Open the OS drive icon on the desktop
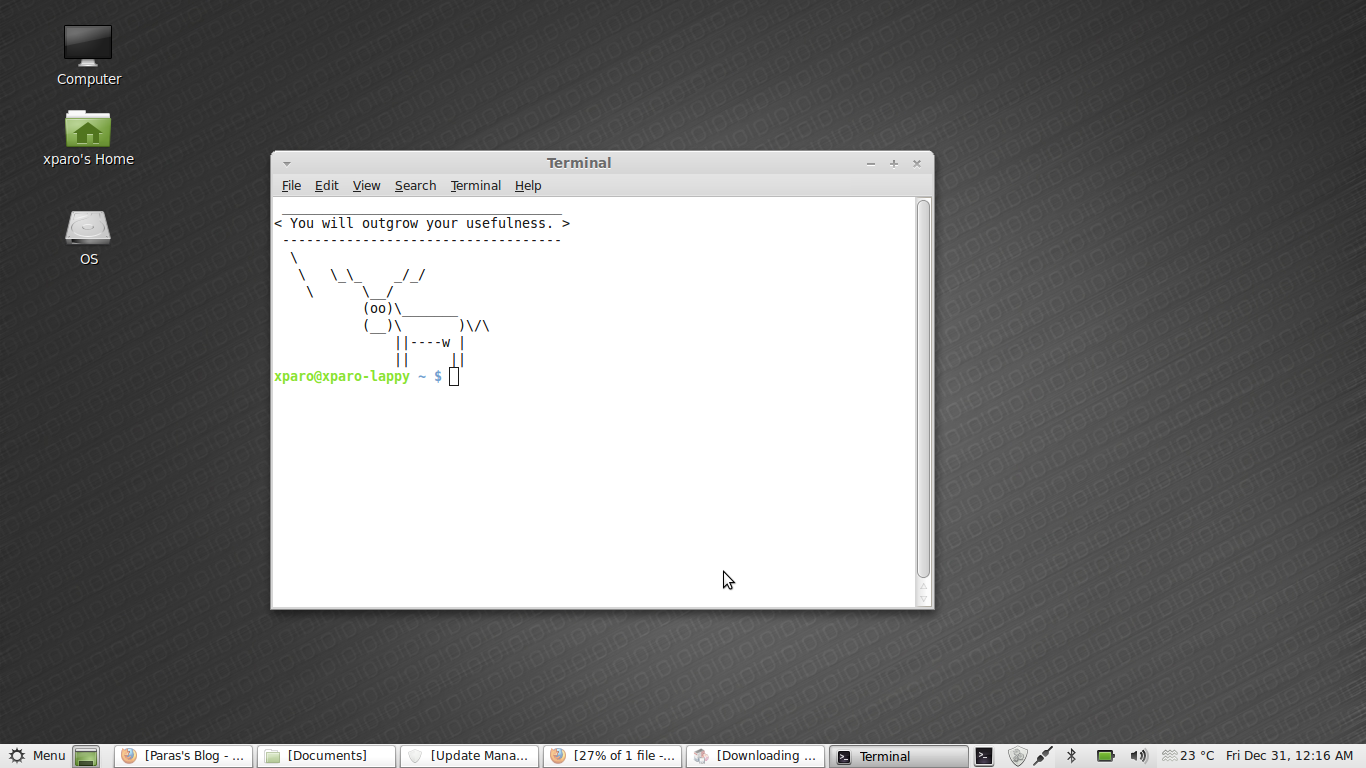This screenshot has width=1366, height=768. point(88,230)
